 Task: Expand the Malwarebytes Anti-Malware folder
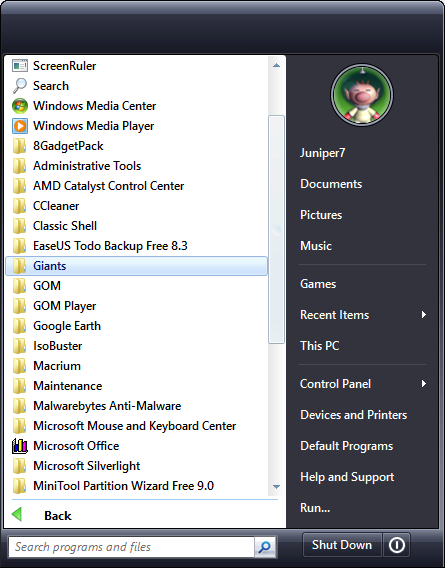click(x=137, y=406)
